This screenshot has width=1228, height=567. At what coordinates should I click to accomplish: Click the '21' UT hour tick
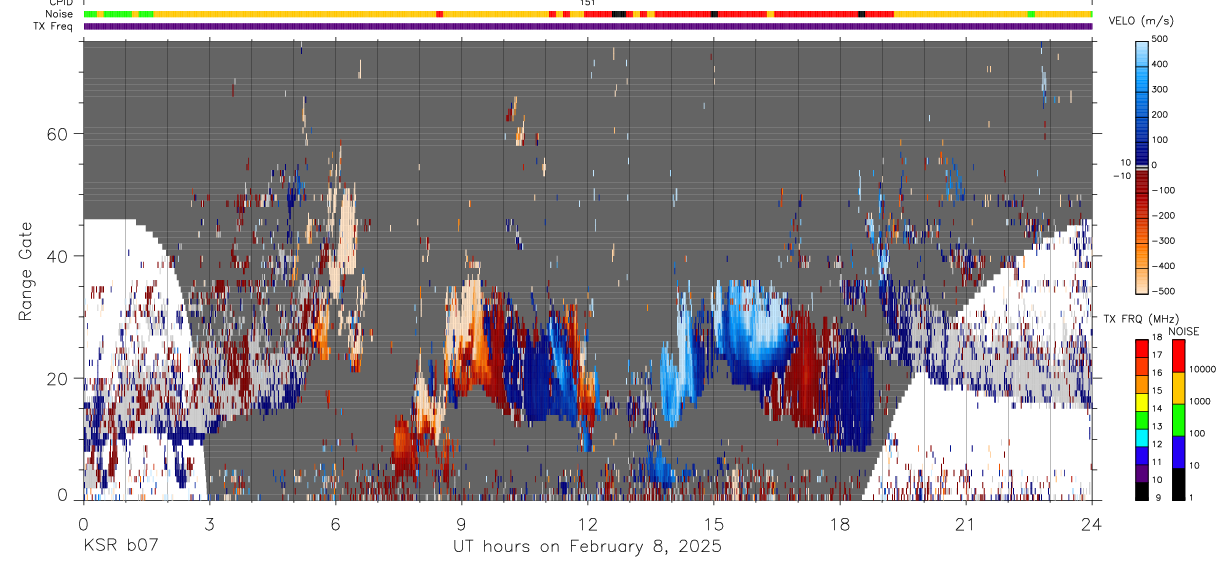coord(966,524)
